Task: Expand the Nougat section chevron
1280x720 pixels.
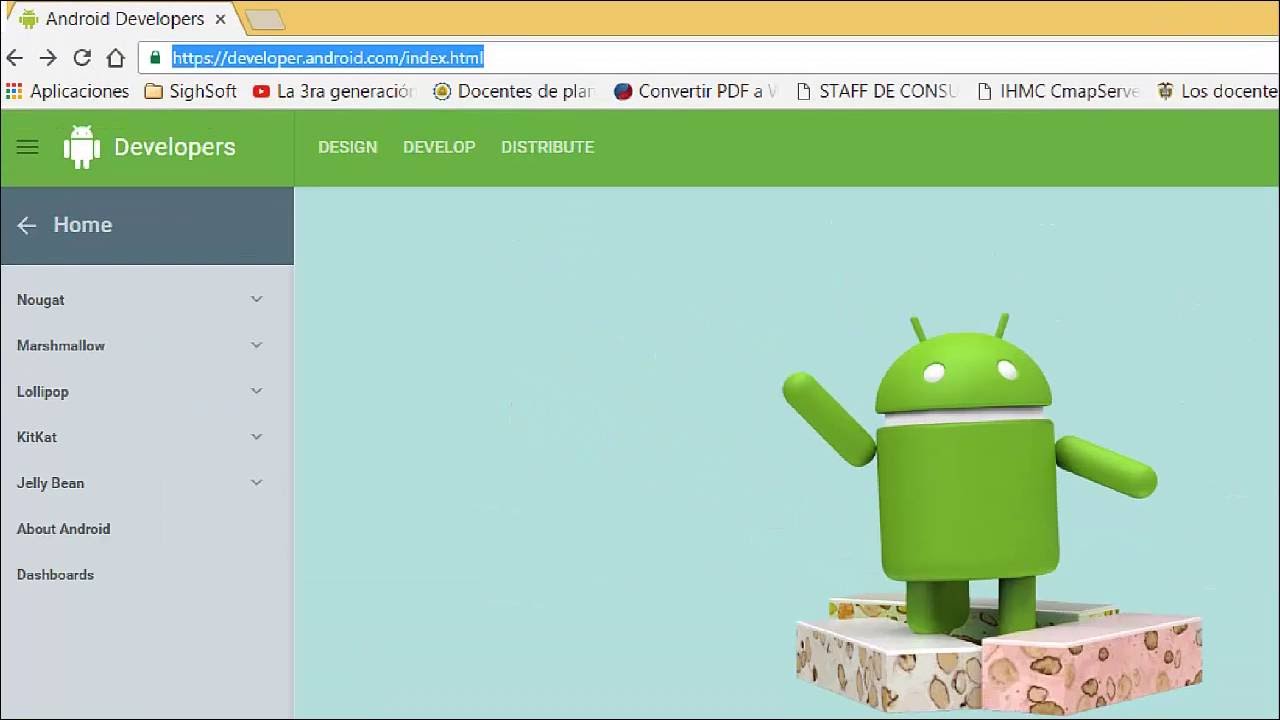Action: (x=257, y=299)
